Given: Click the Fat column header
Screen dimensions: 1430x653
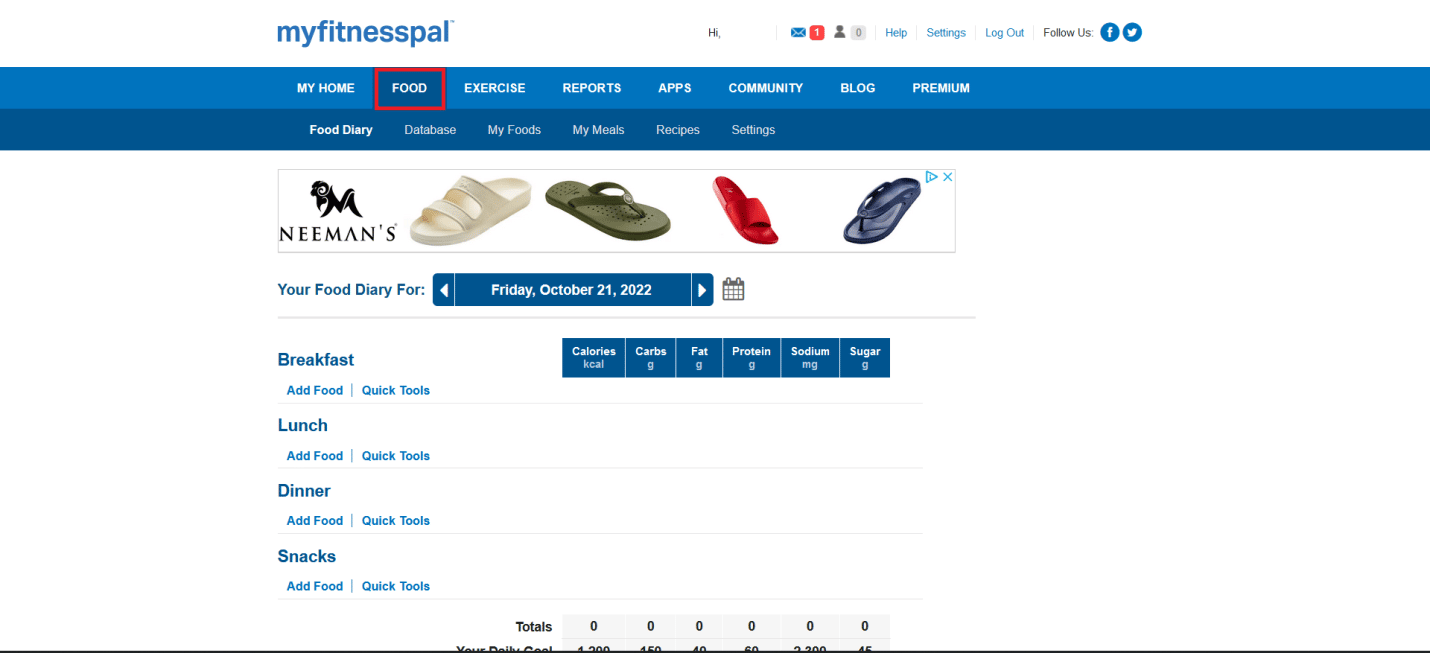Looking at the screenshot, I should (699, 358).
